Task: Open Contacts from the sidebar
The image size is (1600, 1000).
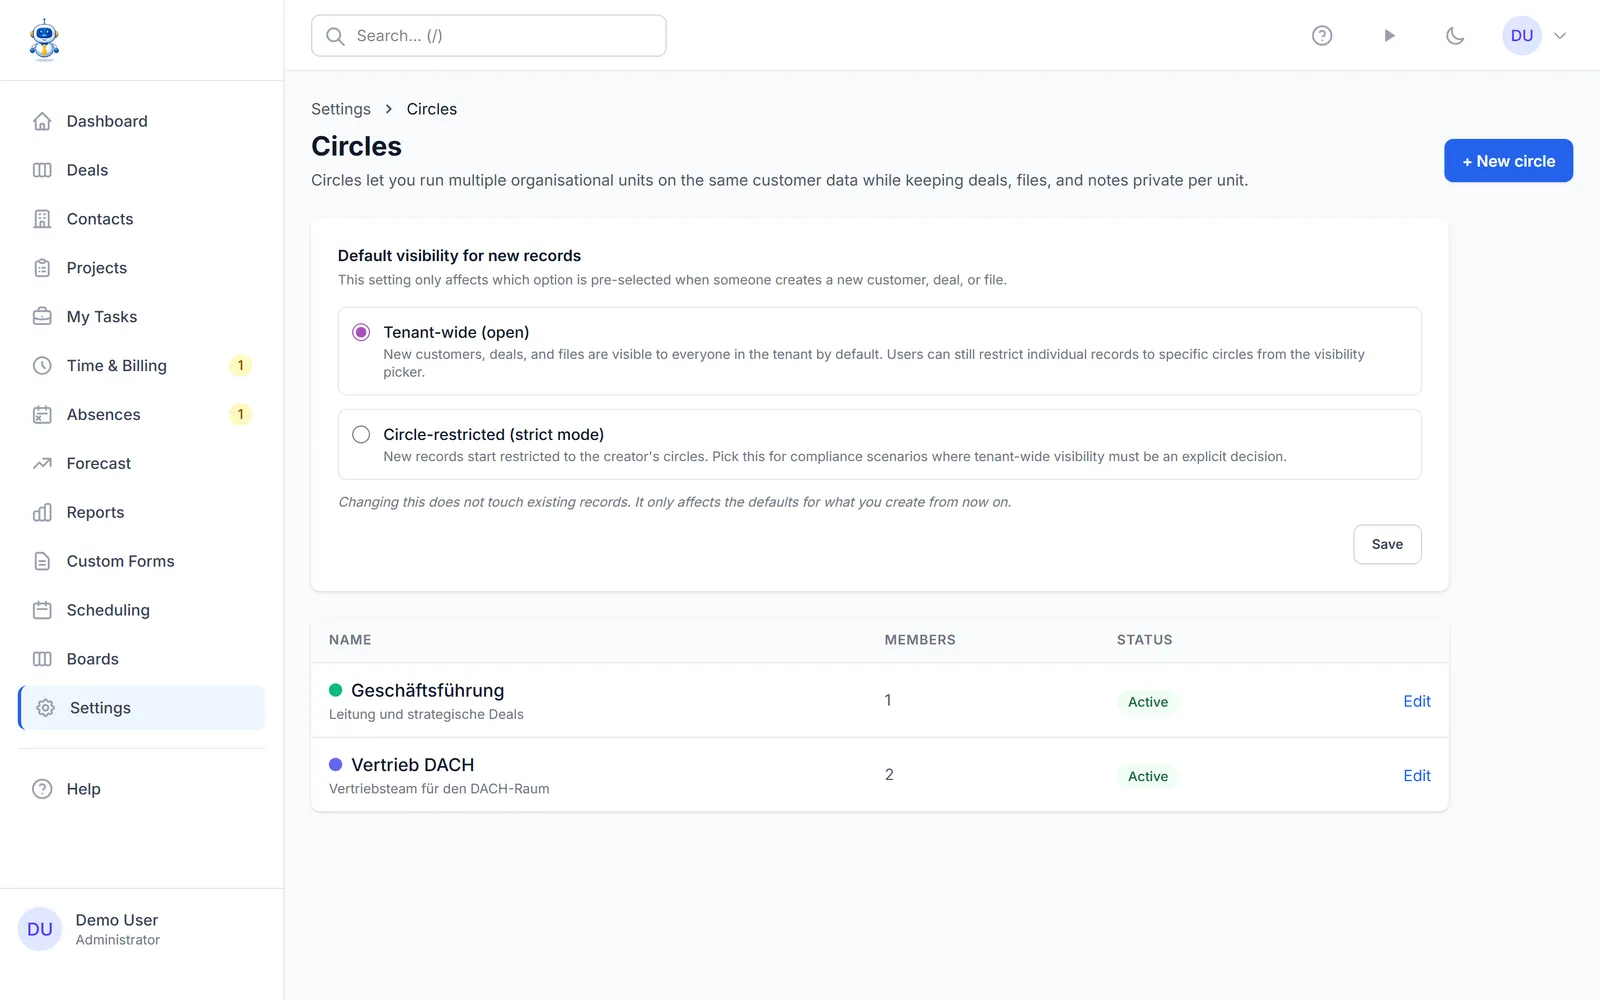Action: click(x=141, y=219)
